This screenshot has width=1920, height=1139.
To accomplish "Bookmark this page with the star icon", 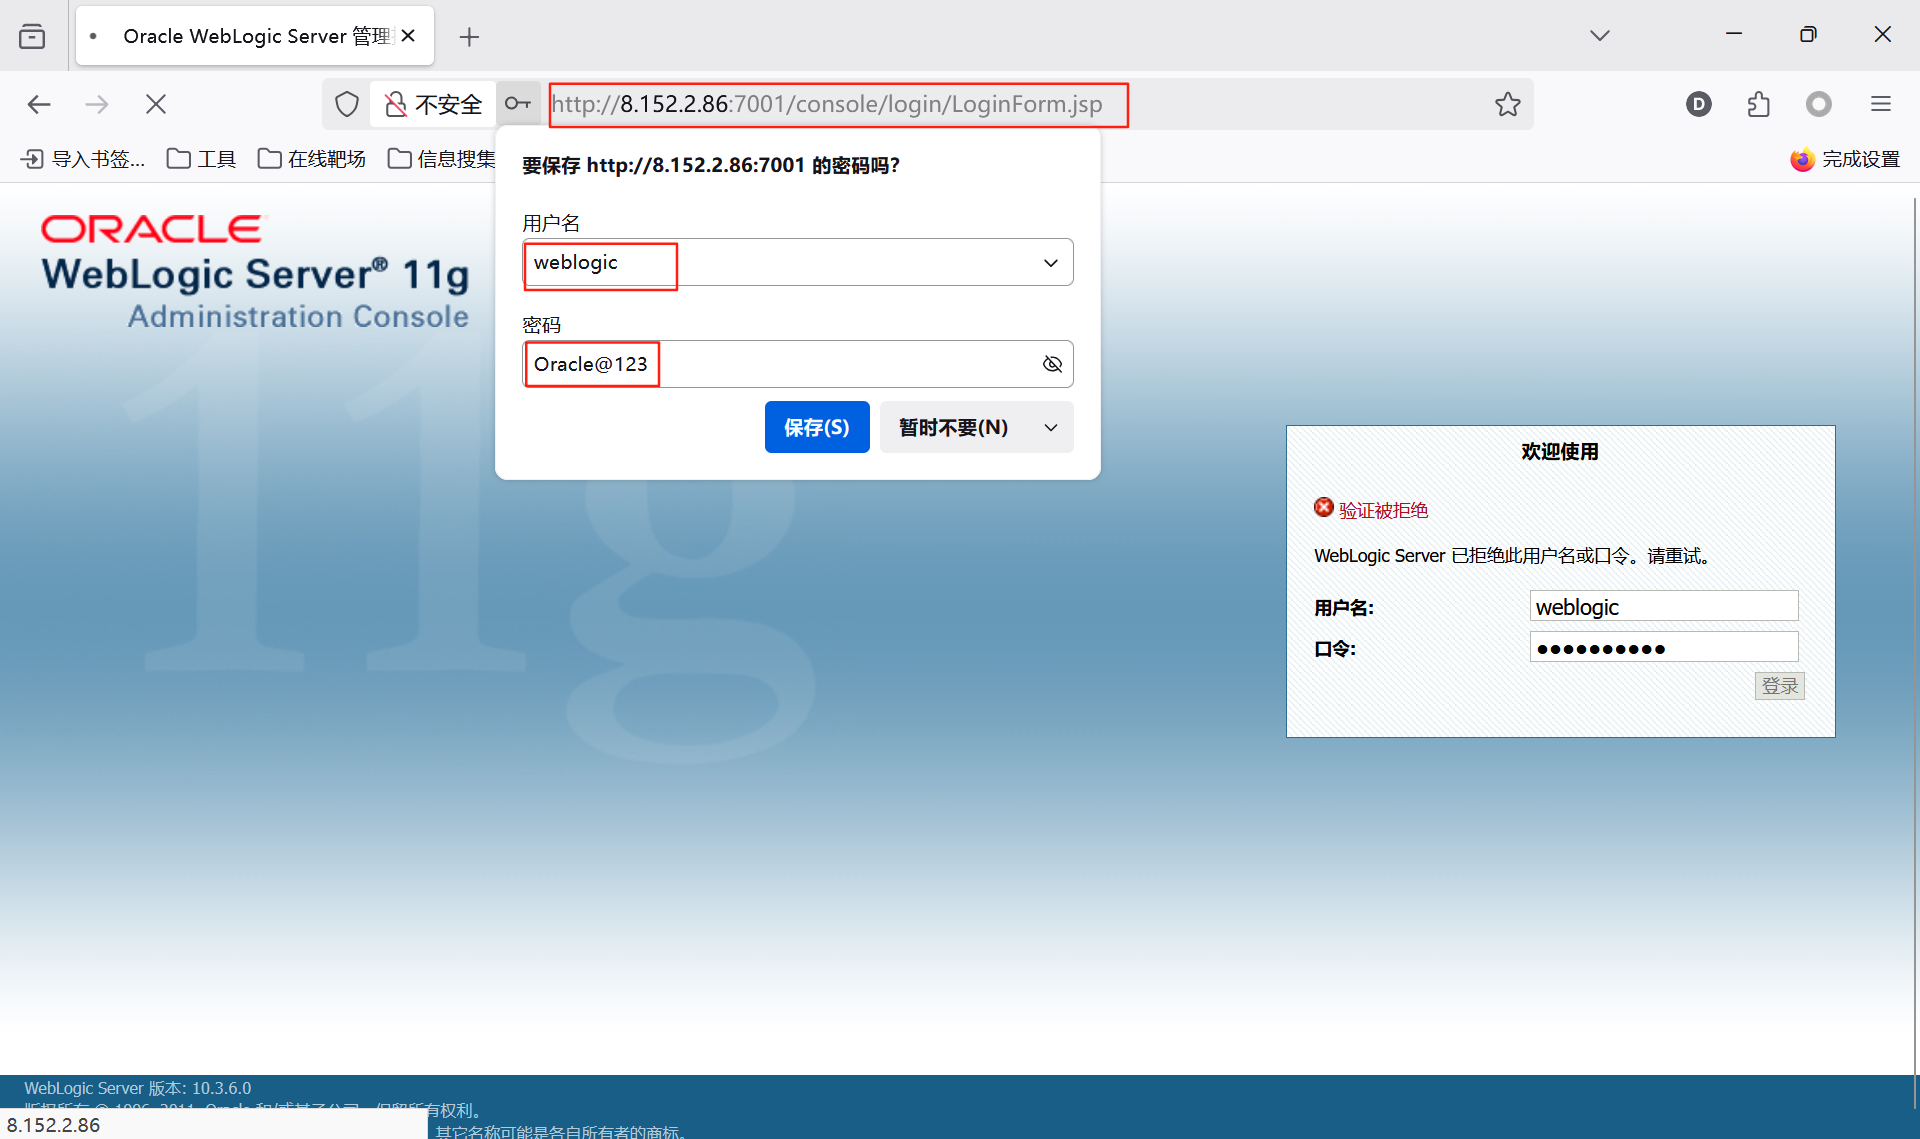I will (1508, 104).
